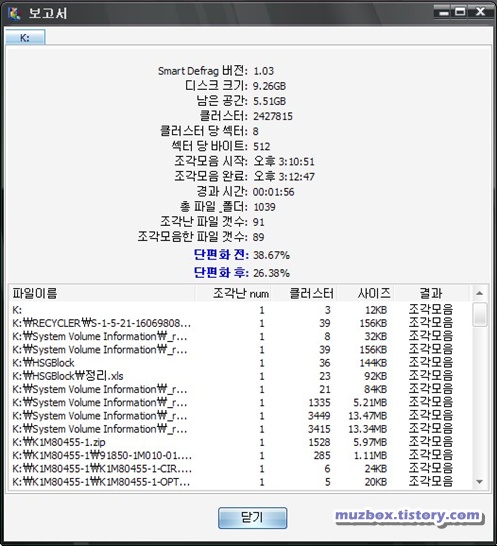Image resolution: width=497 pixels, height=546 pixels.
Task: Click the file list scrollbar thumb
Action: click(480, 314)
